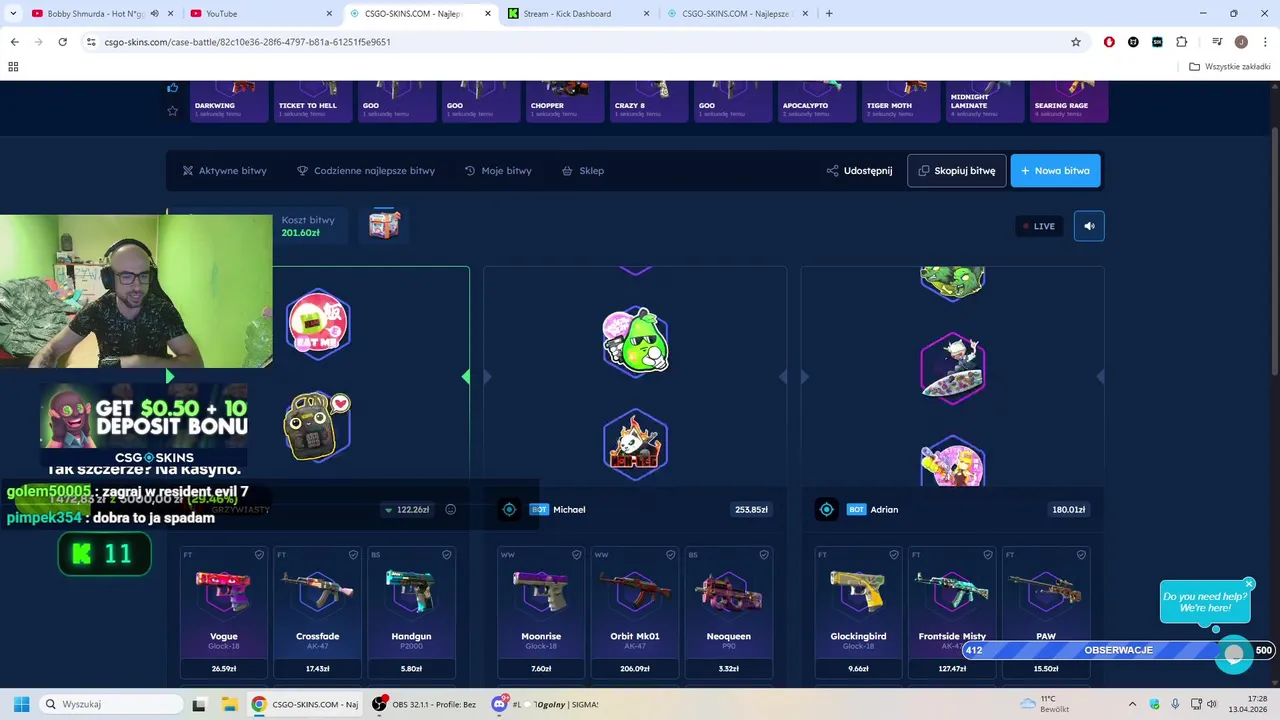This screenshot has width=1280, height=720.
Task: Open the Sklep tab
Action: pos(583,171)
